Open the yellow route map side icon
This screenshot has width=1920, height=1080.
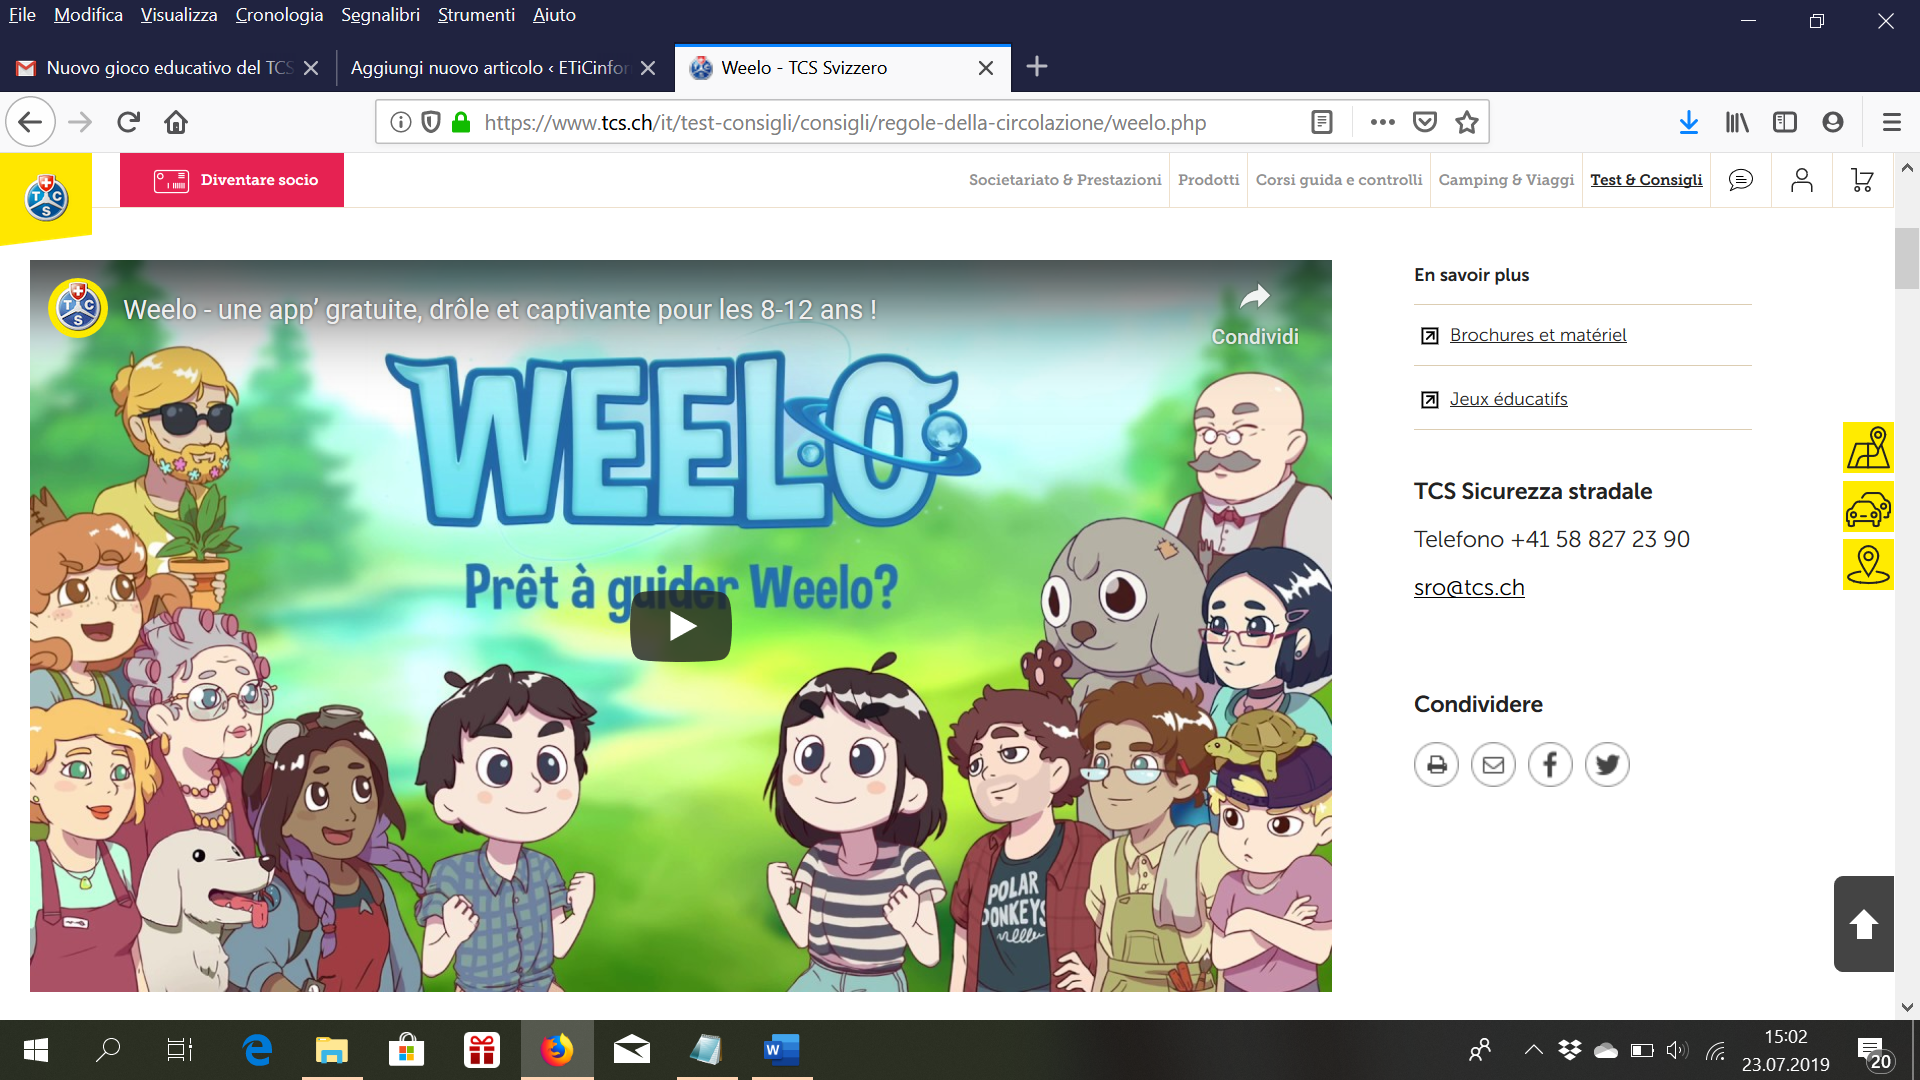(1868, 448)
